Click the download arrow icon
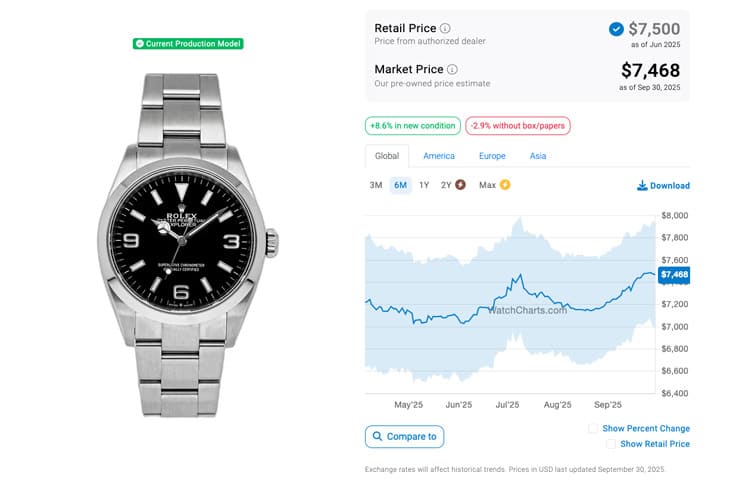Image resolution: width=730 pixels, height=482 pixels. point(642,185)
